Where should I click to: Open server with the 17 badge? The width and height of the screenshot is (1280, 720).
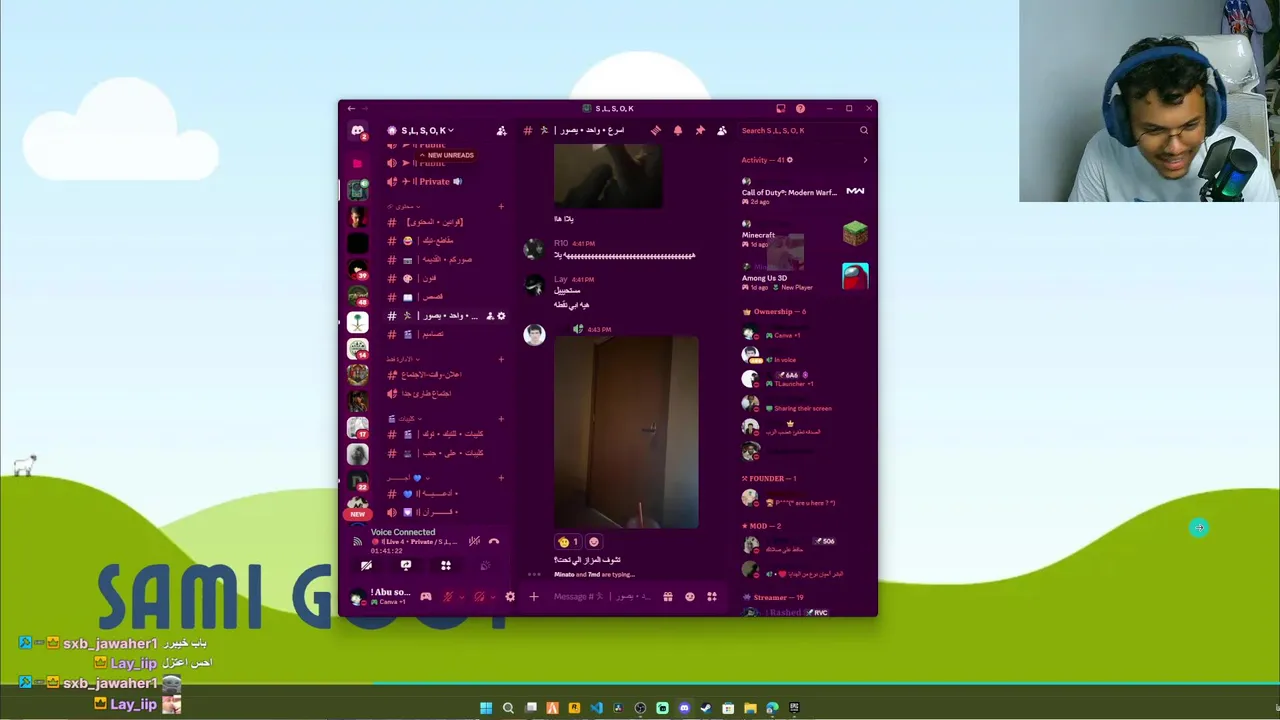[x=357, y=427]
